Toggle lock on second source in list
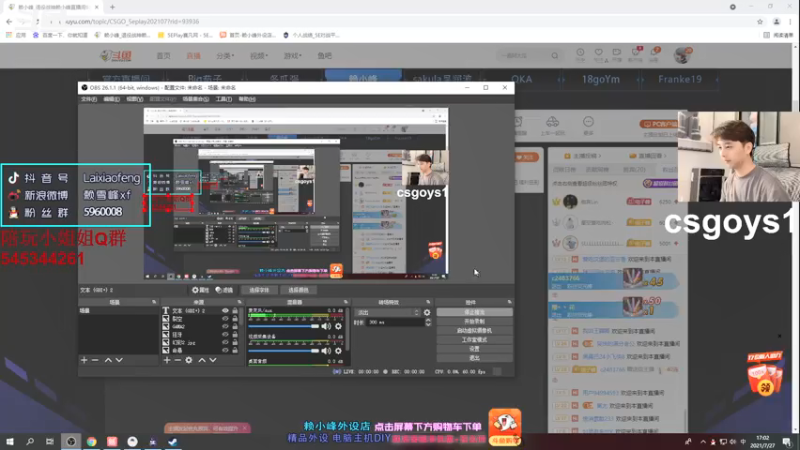The height and width of the screenshot is (450, 800). tap(235, 318)
